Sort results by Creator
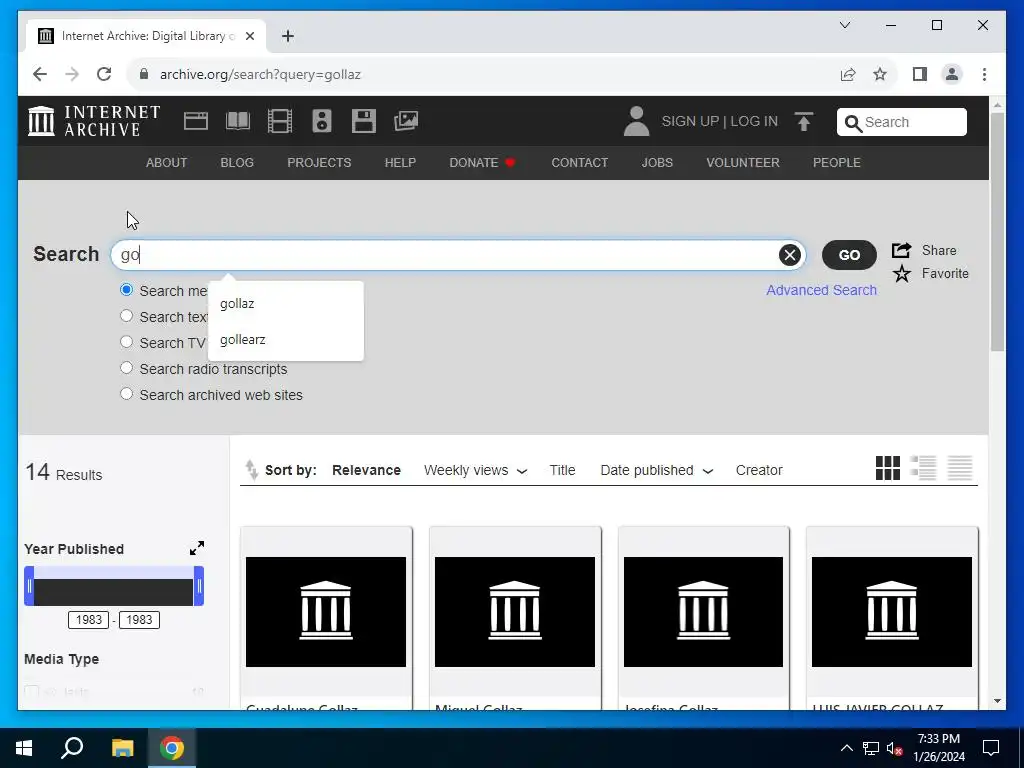1024x768 pixels. pyautogui.click(x=759, y=470)
